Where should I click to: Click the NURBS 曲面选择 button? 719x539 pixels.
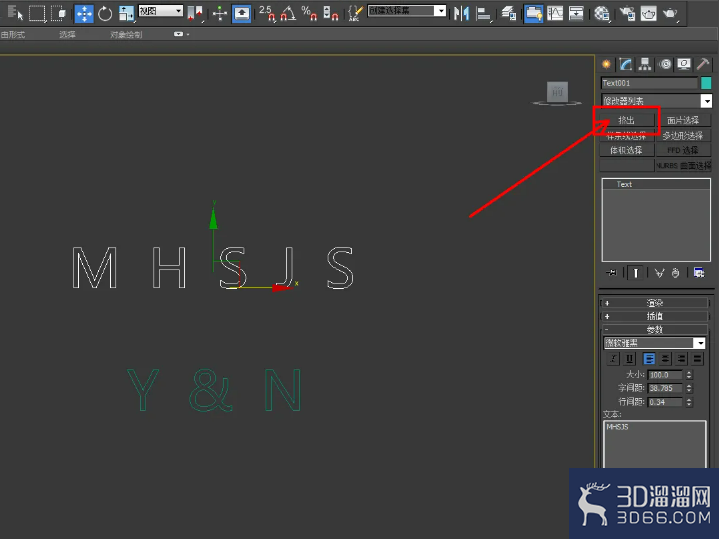(x=683, y=165)
